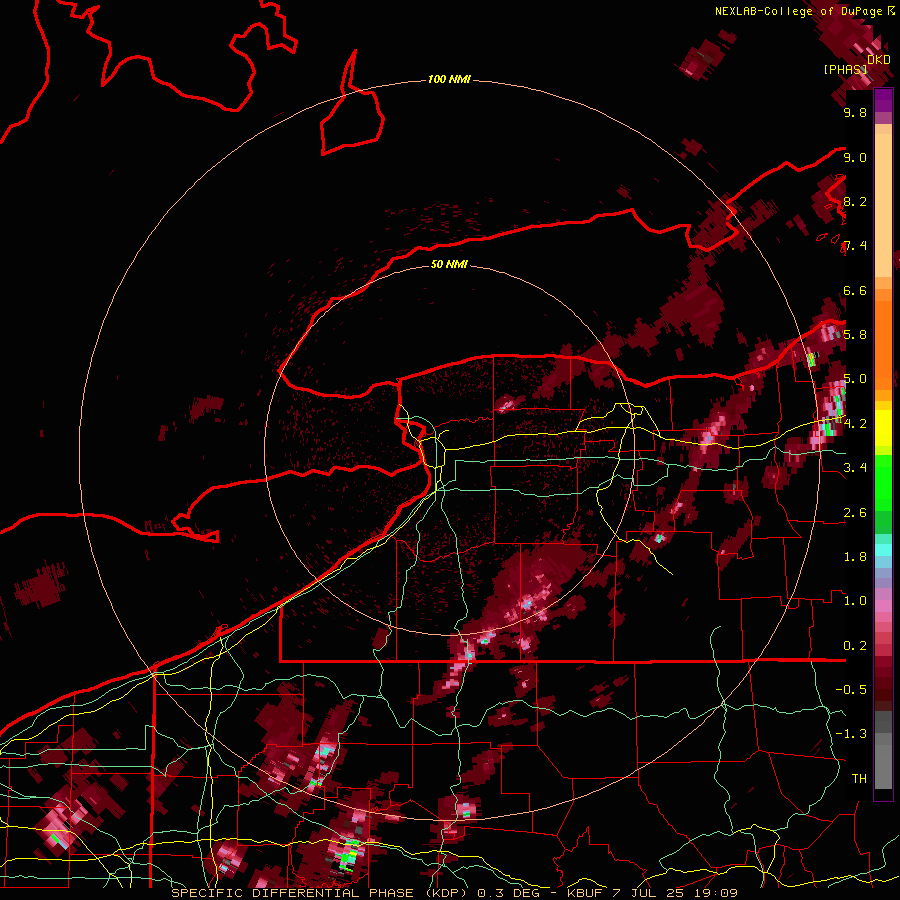Click the 9.8 value on the color scale
Viewport: 900px width, 900px height.
pyautogui.click(x=855, y=112)
